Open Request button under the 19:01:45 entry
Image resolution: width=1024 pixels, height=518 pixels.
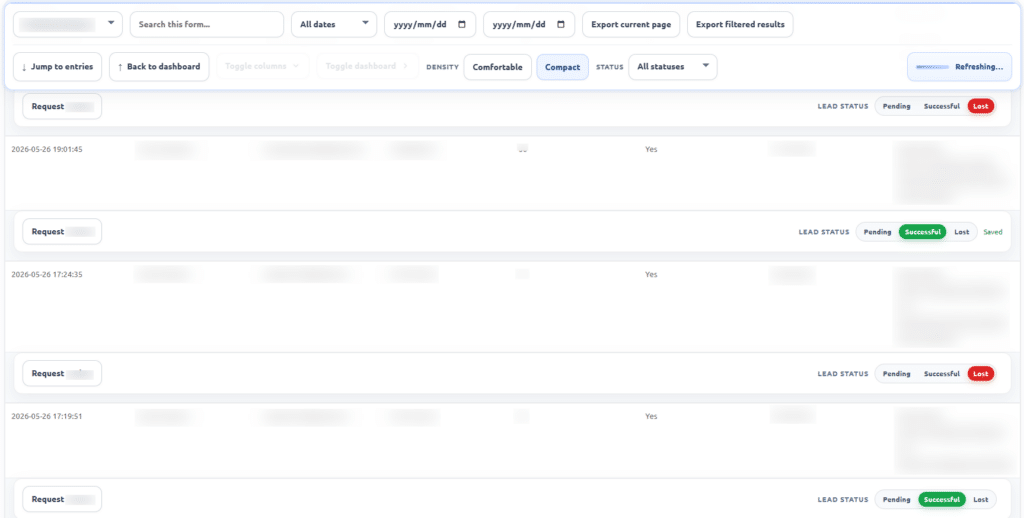tap(62, 231)
